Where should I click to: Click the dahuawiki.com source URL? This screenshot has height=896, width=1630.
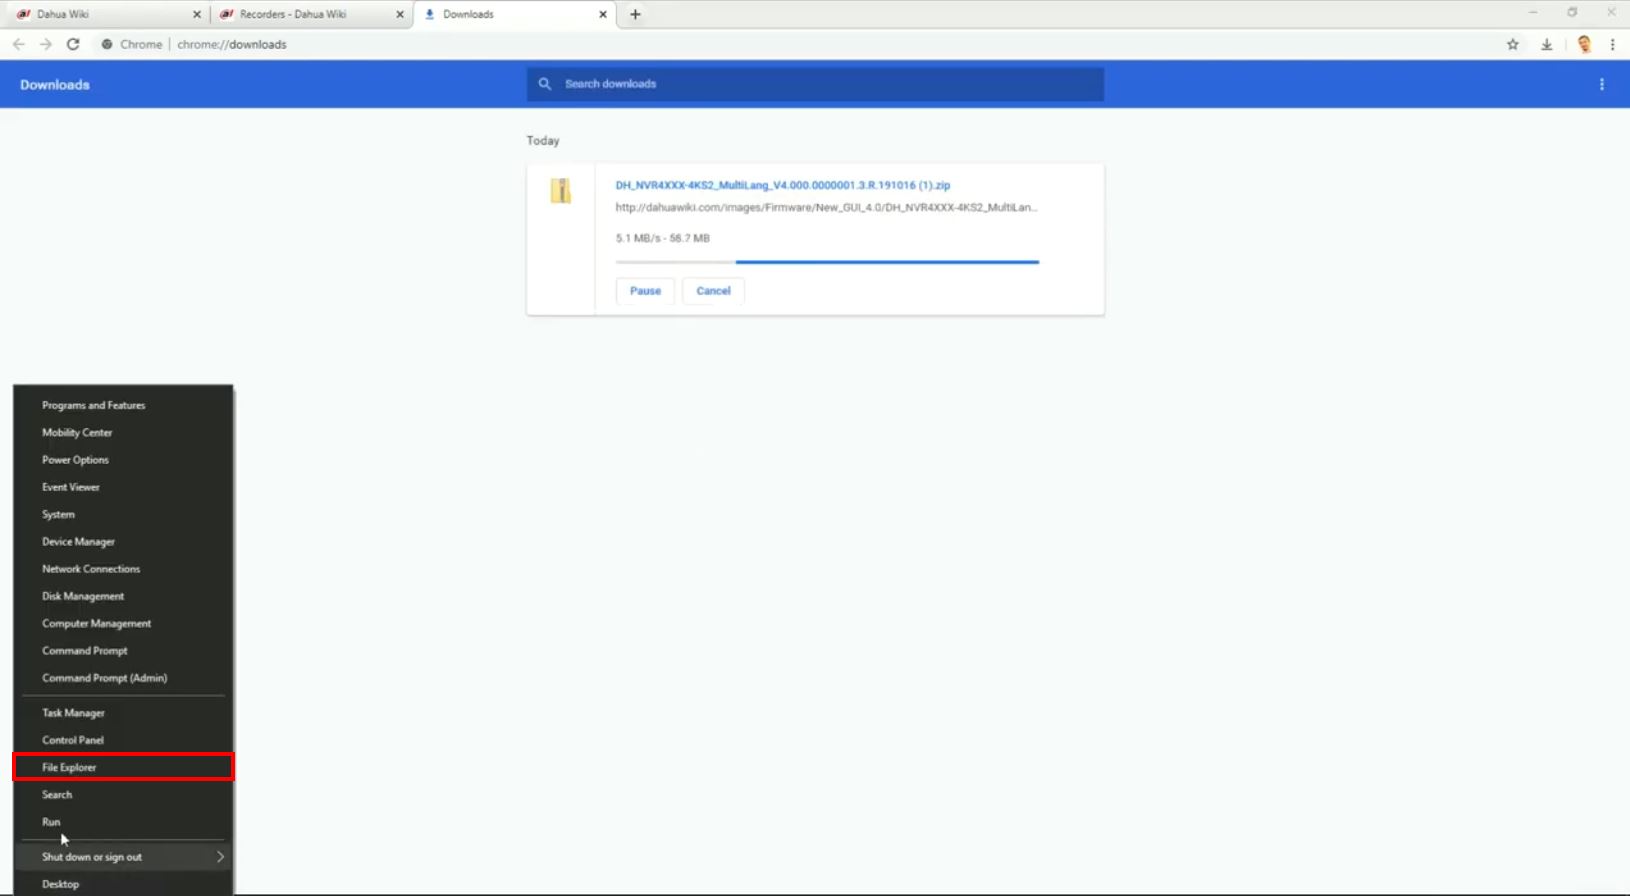pyautogui.click(x=826, y=208)
